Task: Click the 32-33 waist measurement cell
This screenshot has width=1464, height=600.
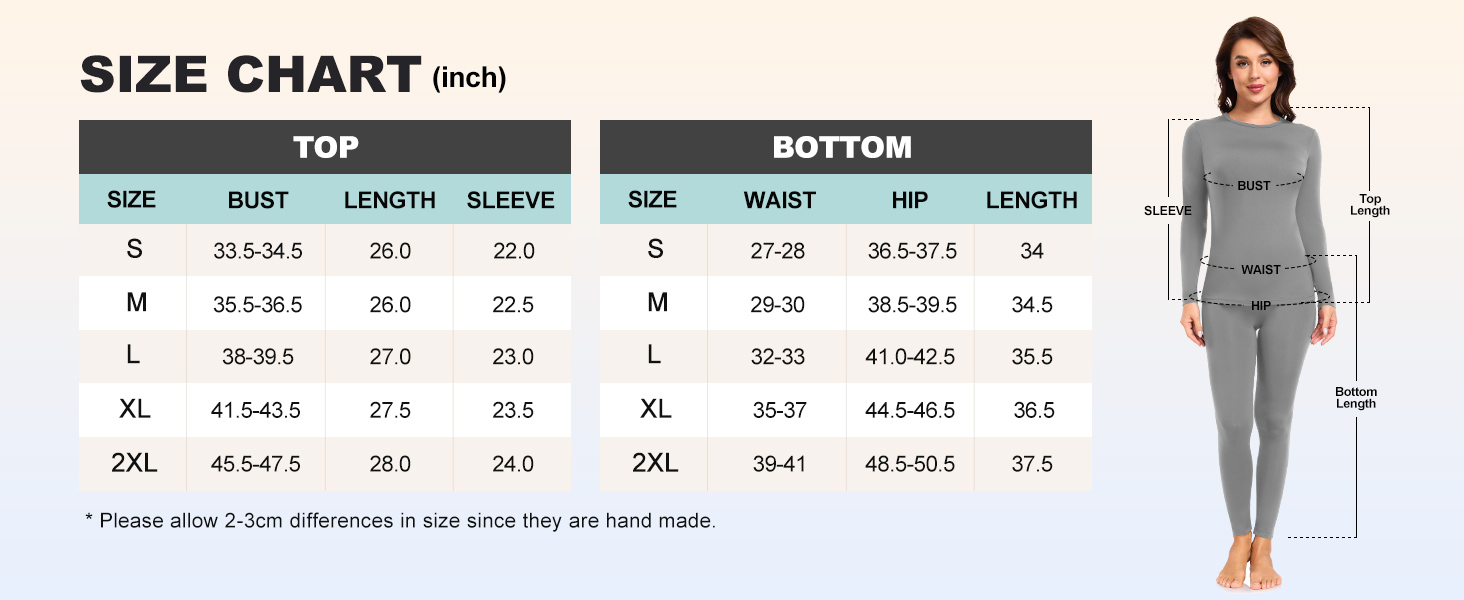Action: pos(777,357)
